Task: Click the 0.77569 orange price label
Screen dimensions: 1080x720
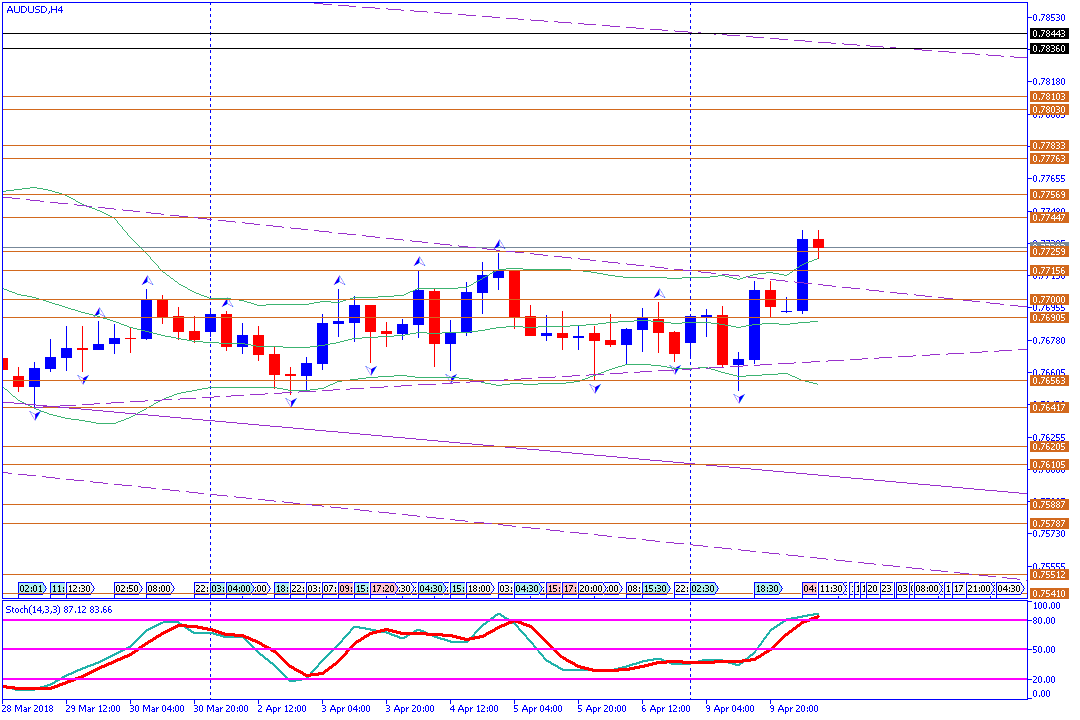Action: [1048, 194]
